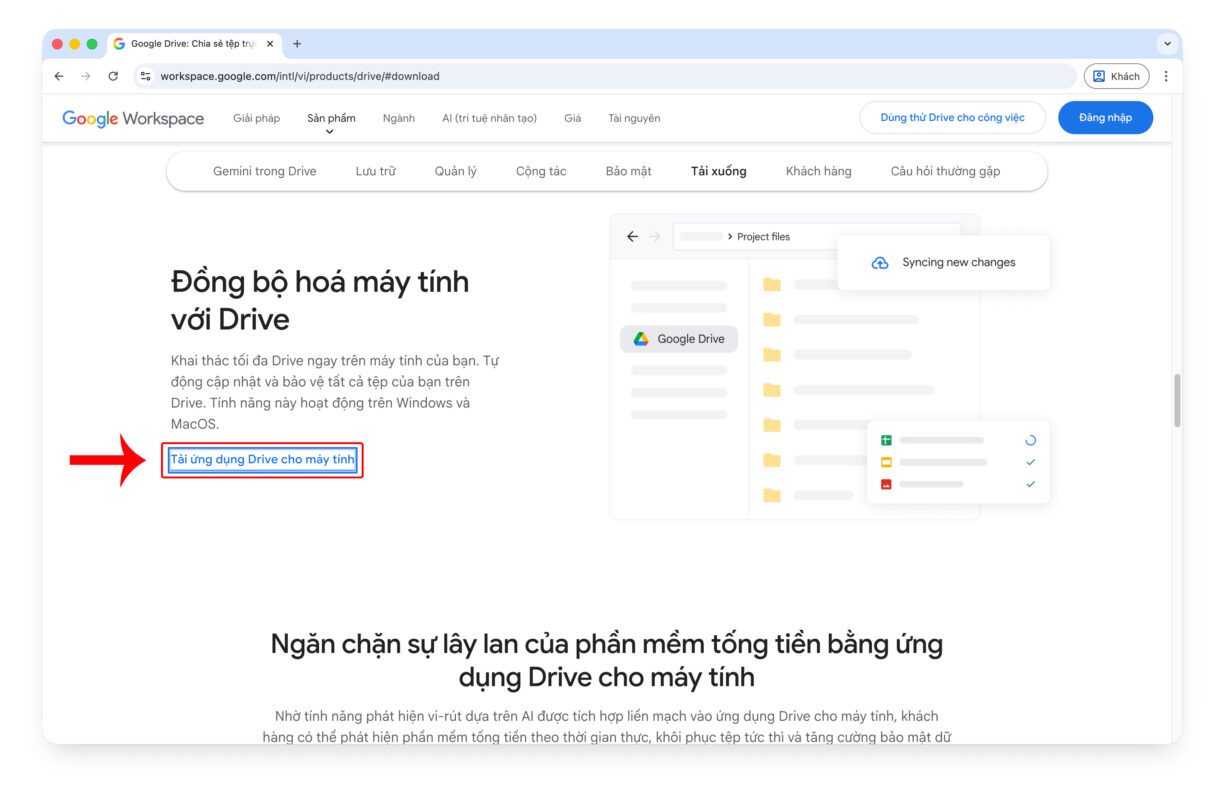Expand the Sản phẩm navigation dropdown
Viewport: 1225px width, 800px height.
click(x=330, y=118)
